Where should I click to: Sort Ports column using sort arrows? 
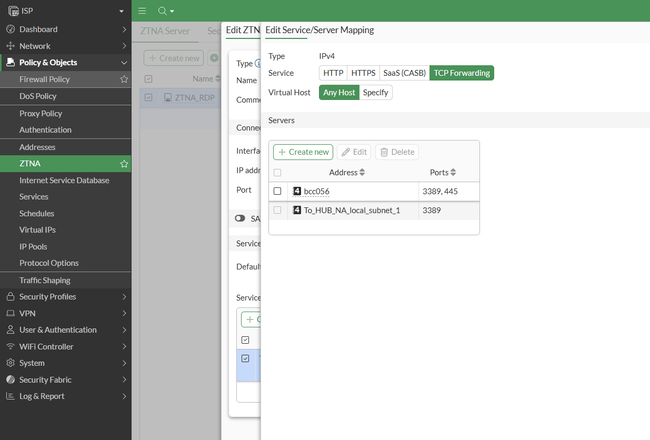(x=453, y=172)
